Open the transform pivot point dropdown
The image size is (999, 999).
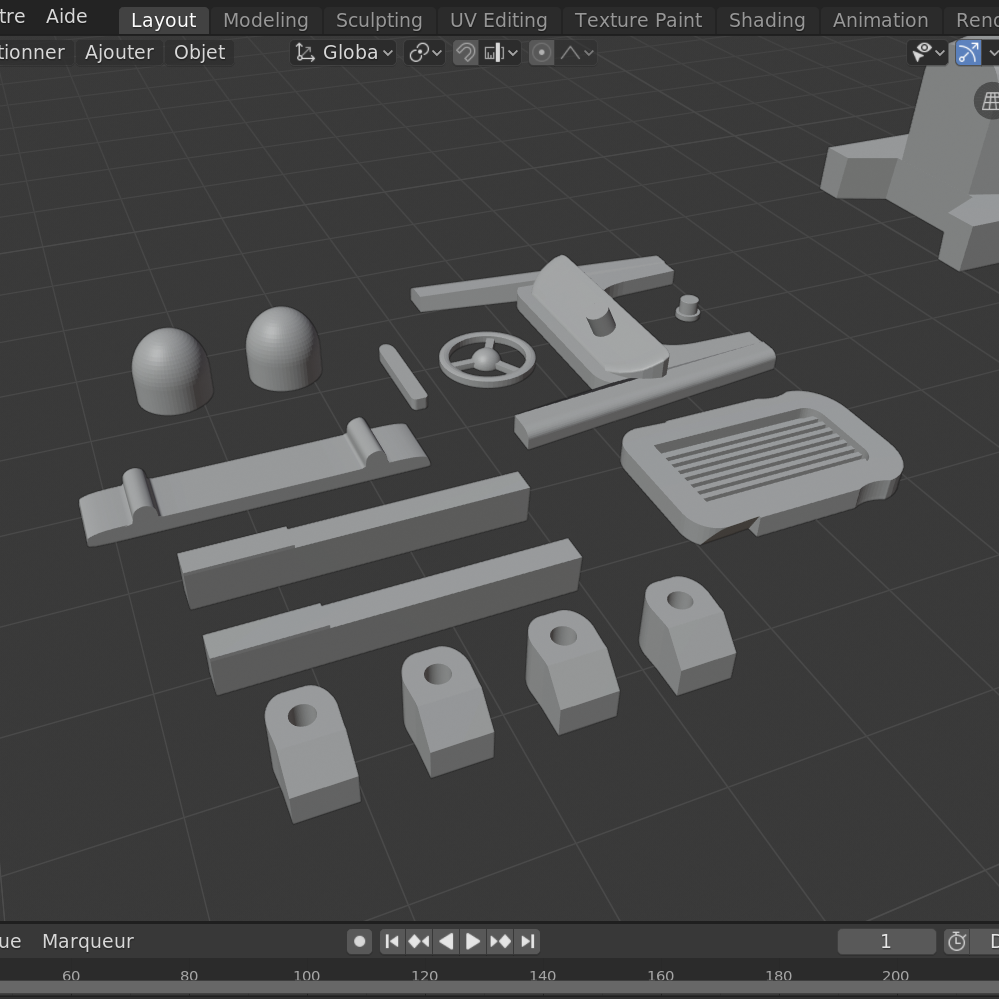(x=425, y=52)
